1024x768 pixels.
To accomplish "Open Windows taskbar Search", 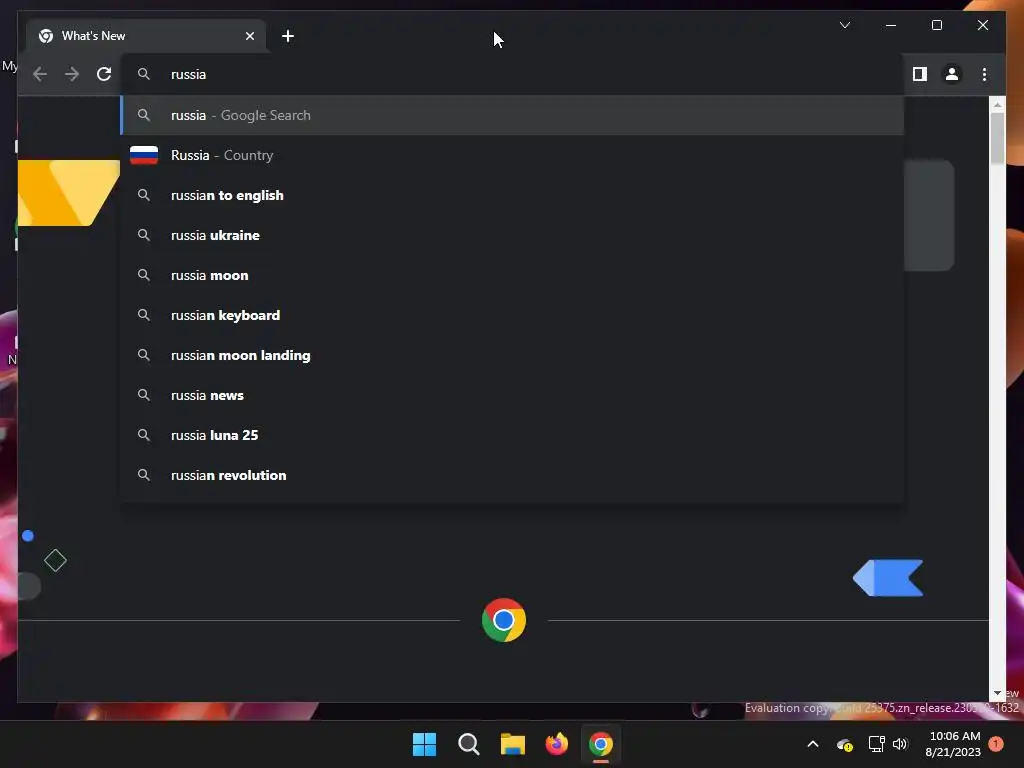I will click(x=468, y=744).
